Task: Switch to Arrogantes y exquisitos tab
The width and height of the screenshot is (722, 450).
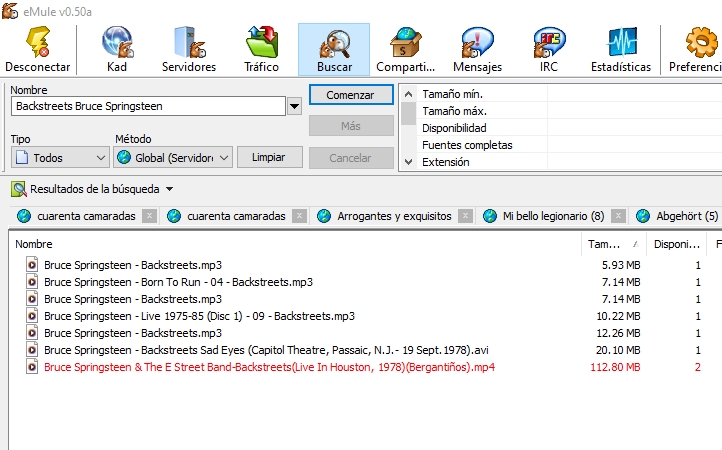Action: coord(394,216)
